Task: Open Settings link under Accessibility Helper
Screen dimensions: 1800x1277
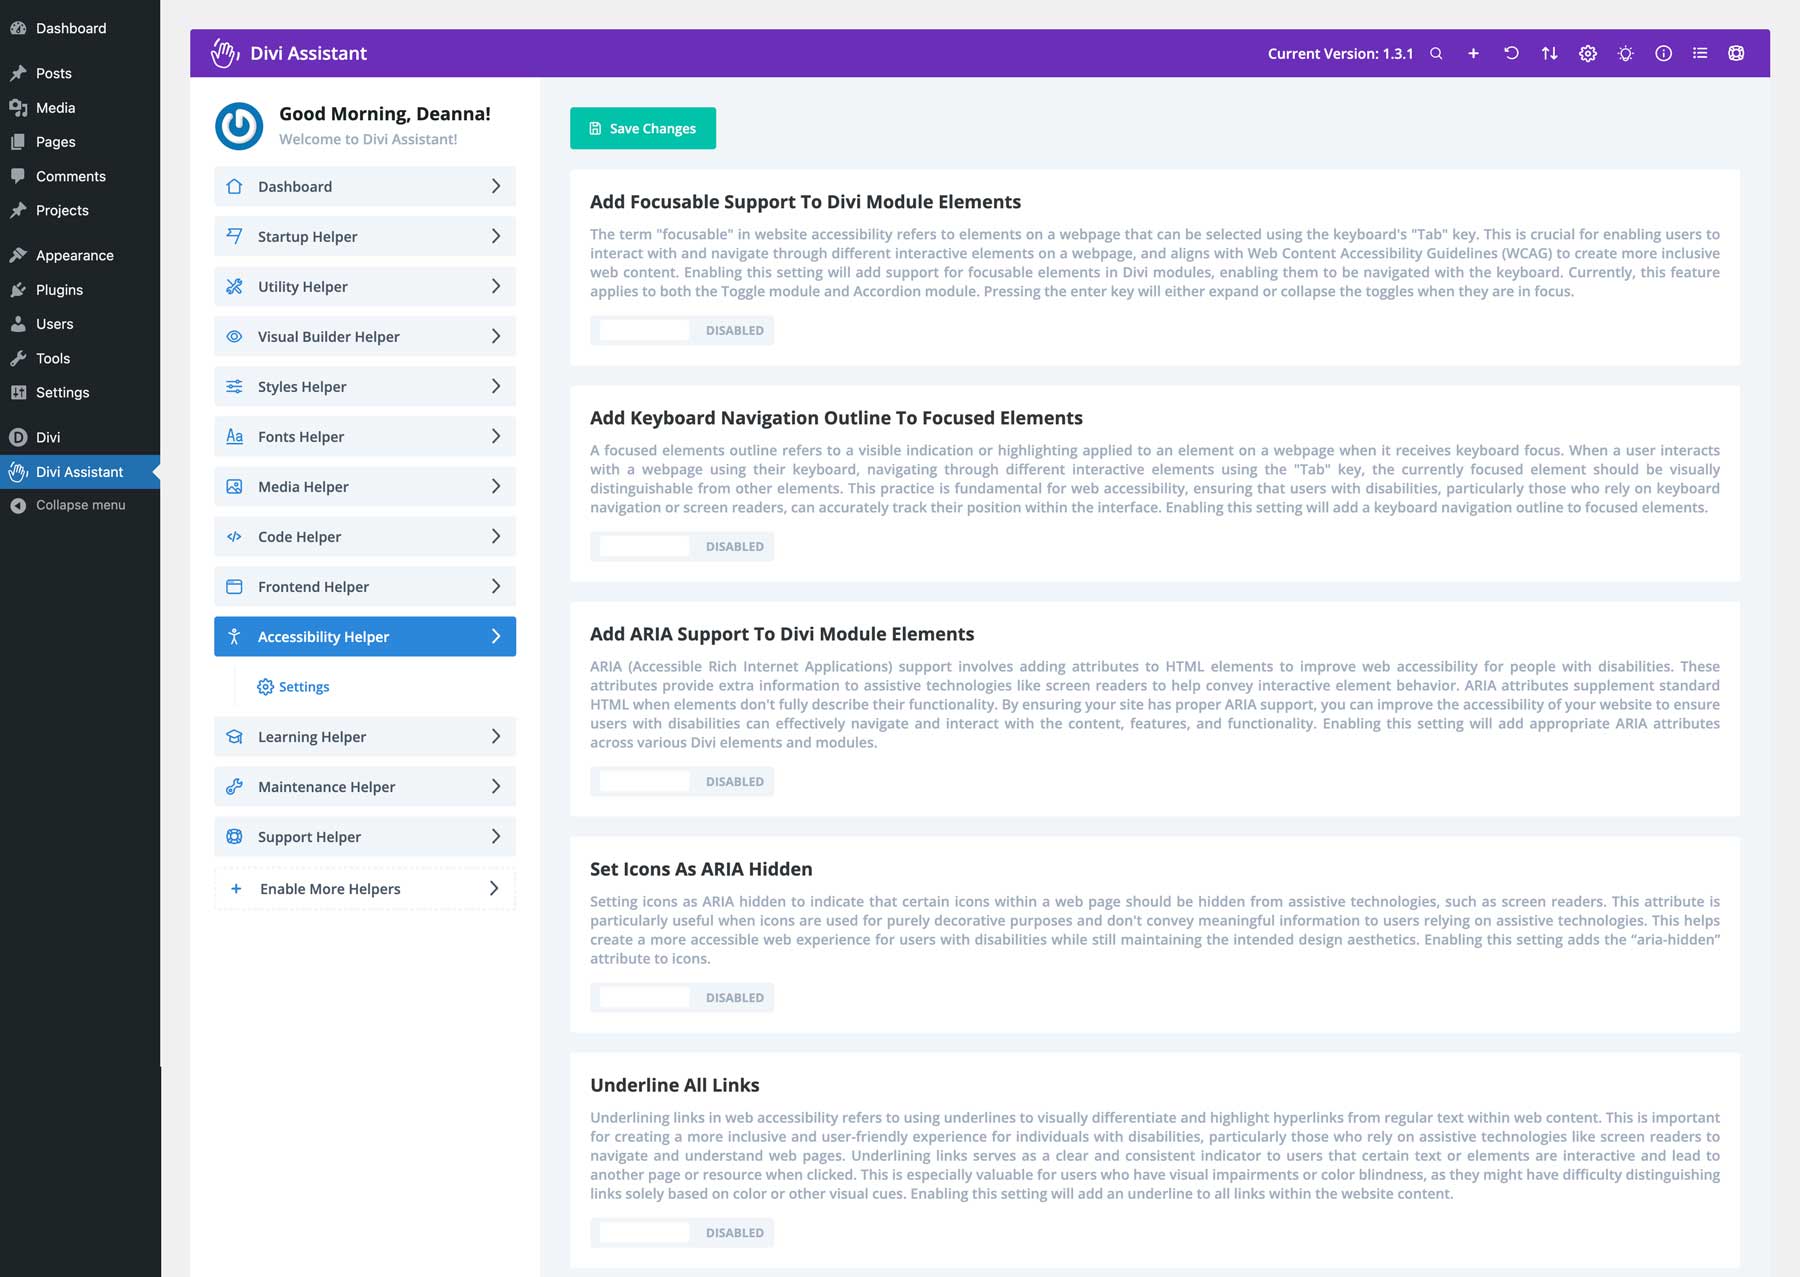Action: point(293,687)
